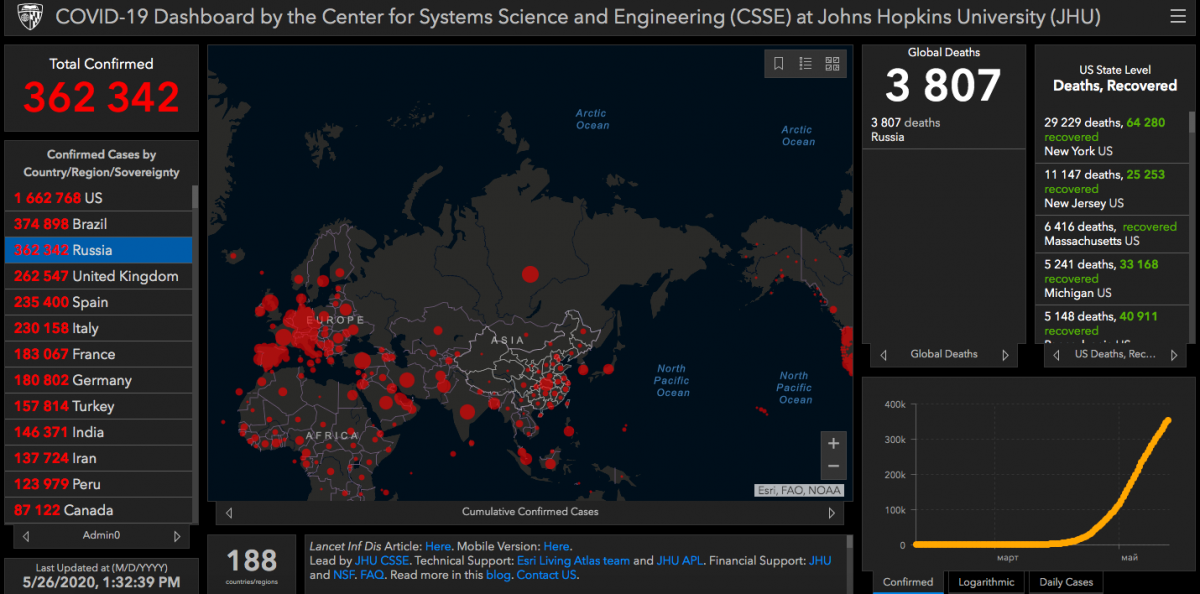Previous arrow beside Global Deaths

click(x=883, y=355)
